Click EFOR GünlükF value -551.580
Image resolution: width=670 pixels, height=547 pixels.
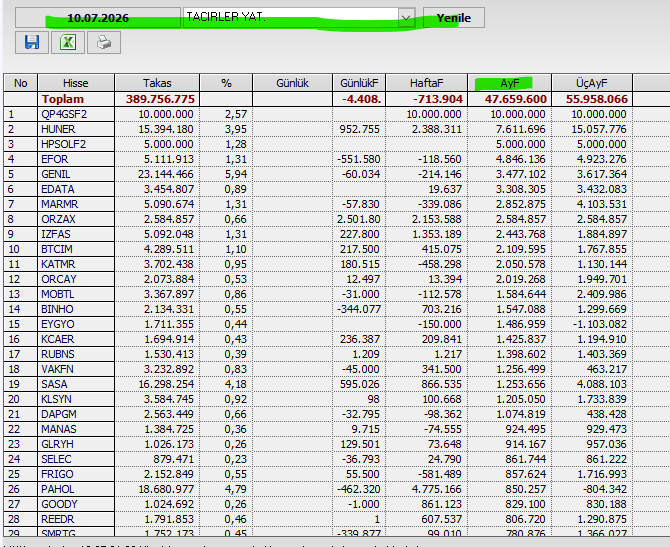click(358, 159)
